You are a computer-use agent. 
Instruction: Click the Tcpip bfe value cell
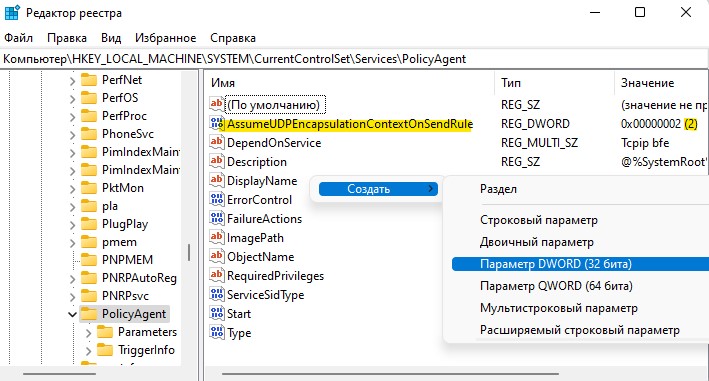[x=645, y=143]
